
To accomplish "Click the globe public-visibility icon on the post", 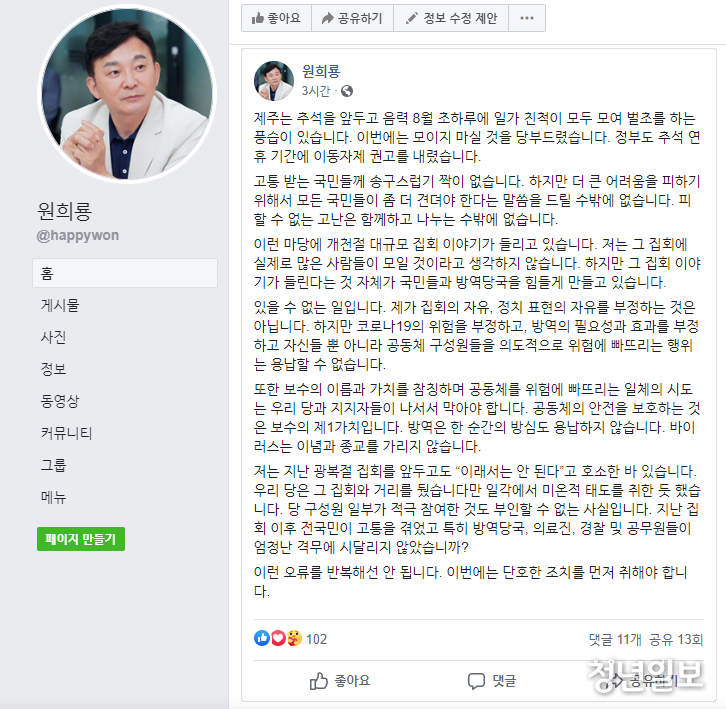I will coord(347,91).
